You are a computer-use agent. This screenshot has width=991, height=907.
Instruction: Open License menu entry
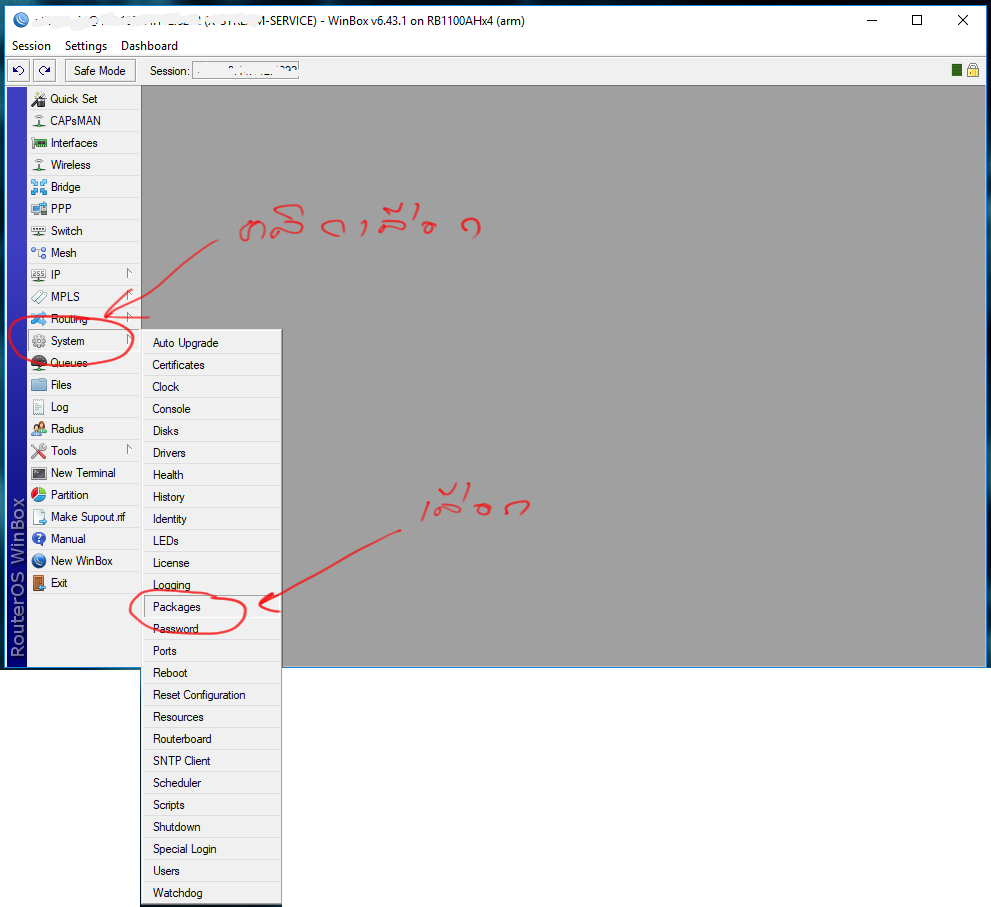[212, 563]
